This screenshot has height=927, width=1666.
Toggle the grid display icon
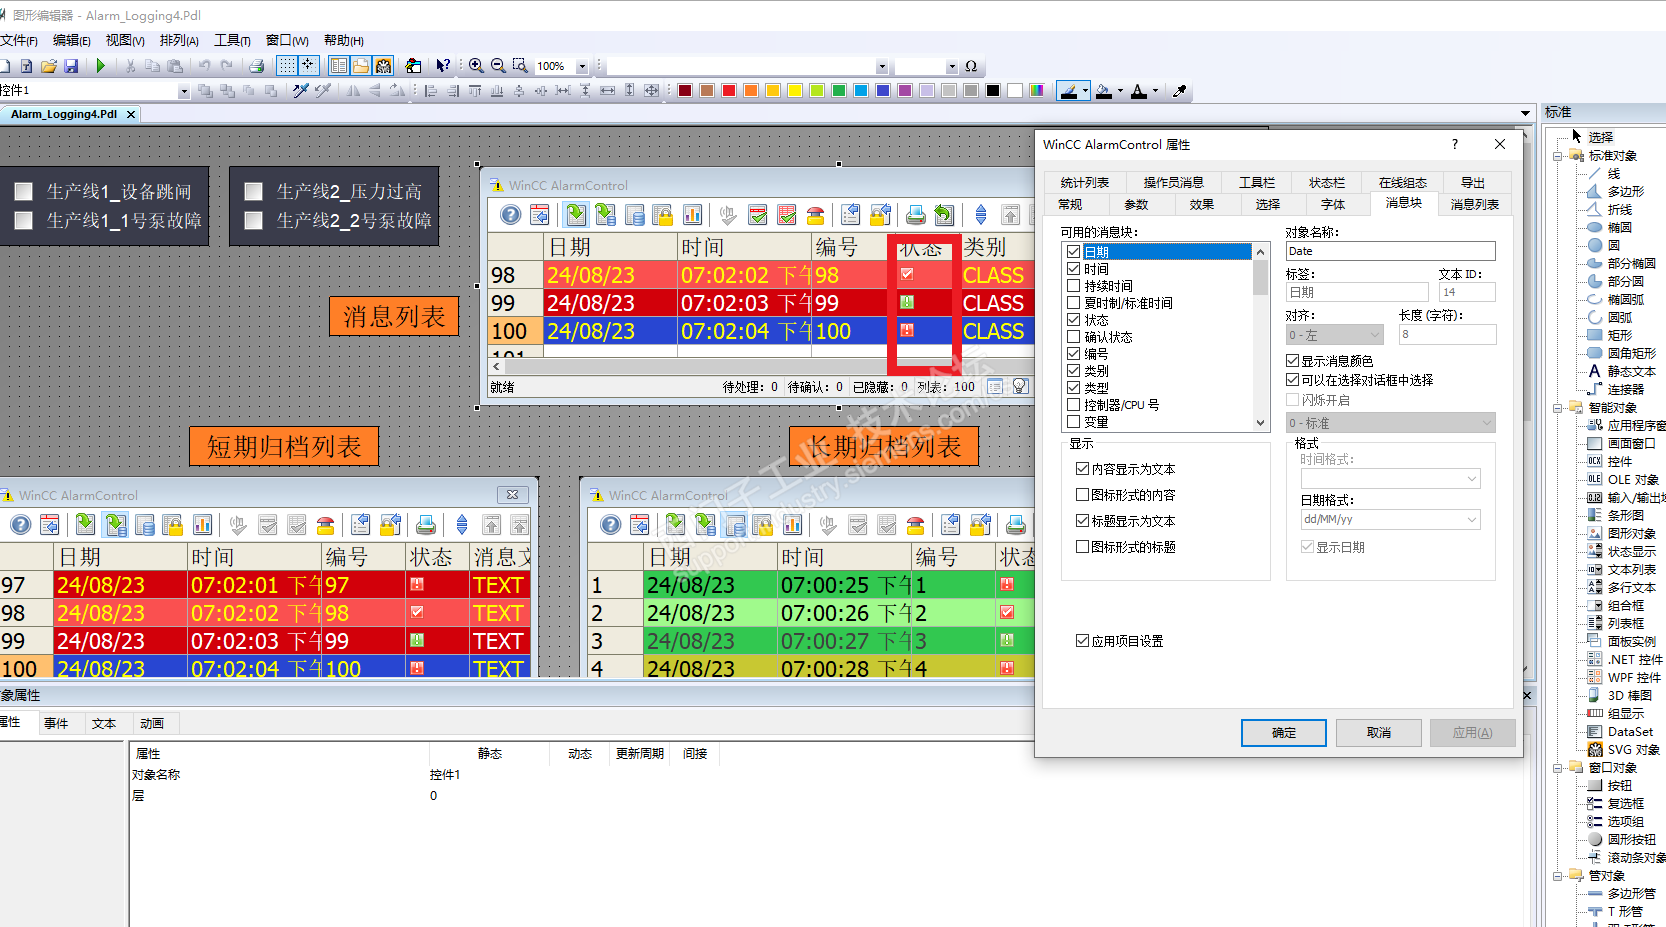(x=287, y=66)
